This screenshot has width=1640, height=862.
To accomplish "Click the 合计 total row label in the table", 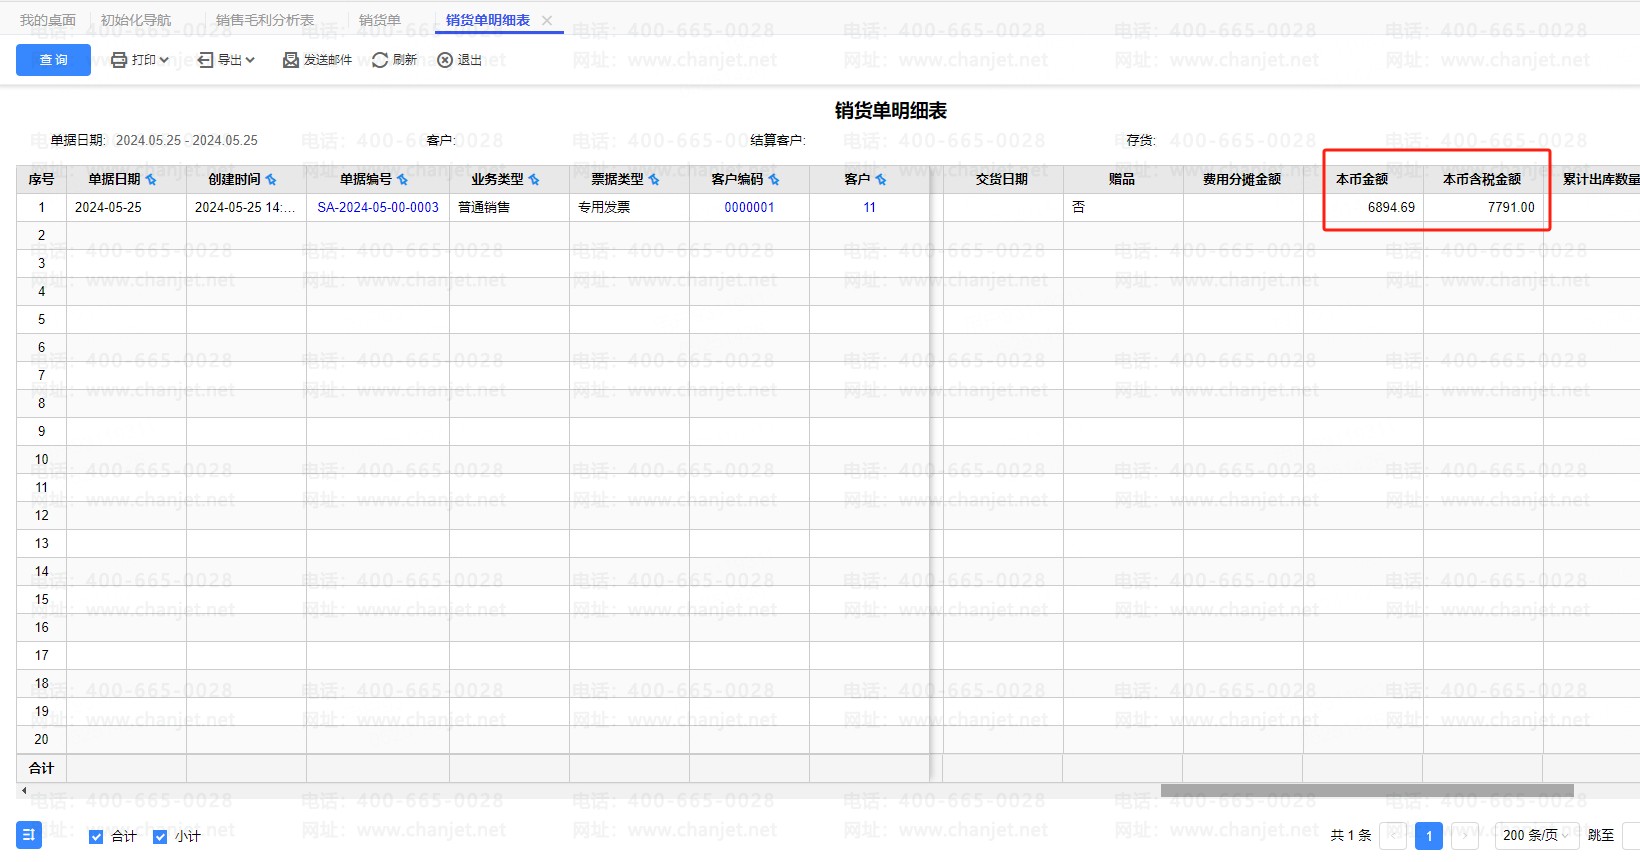I will pos(41,768).
